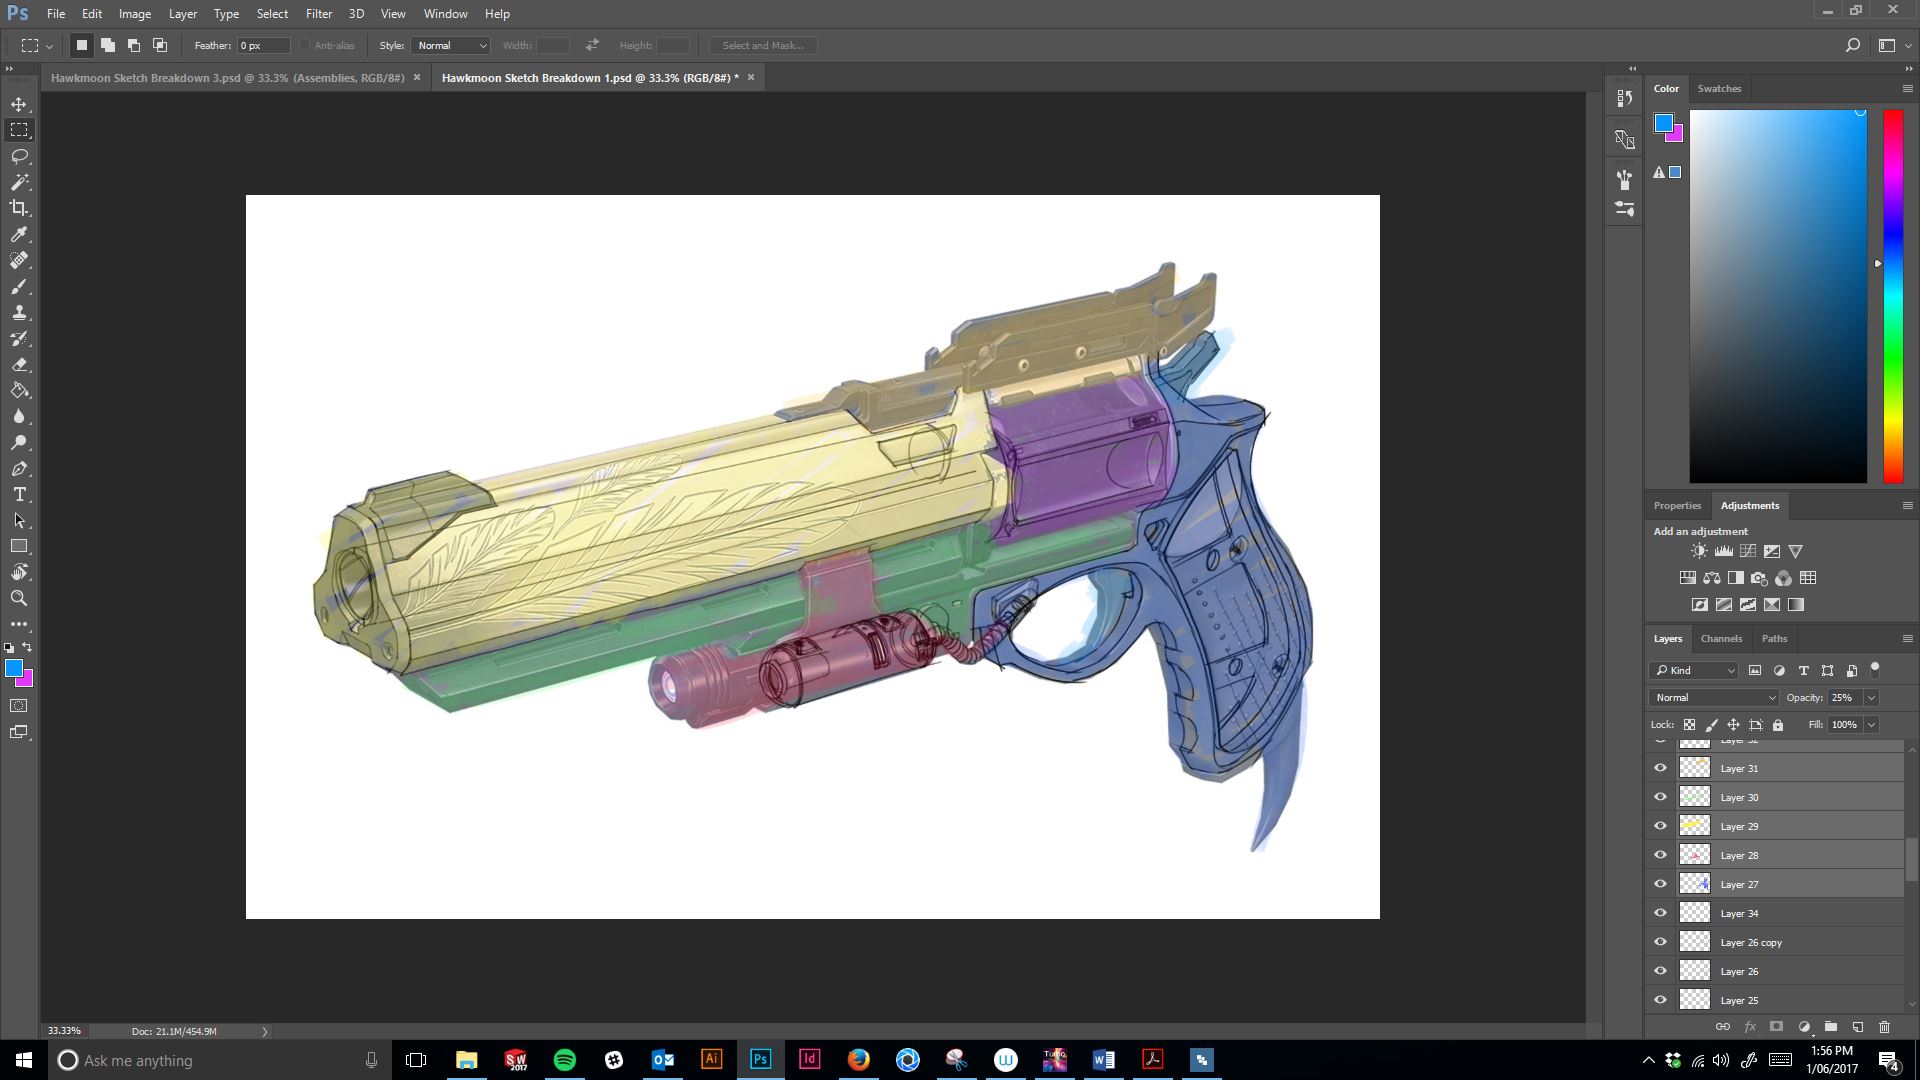Open the marquee Style dropdown
Screen dimensions: 1920x1080
click(450, 46)
